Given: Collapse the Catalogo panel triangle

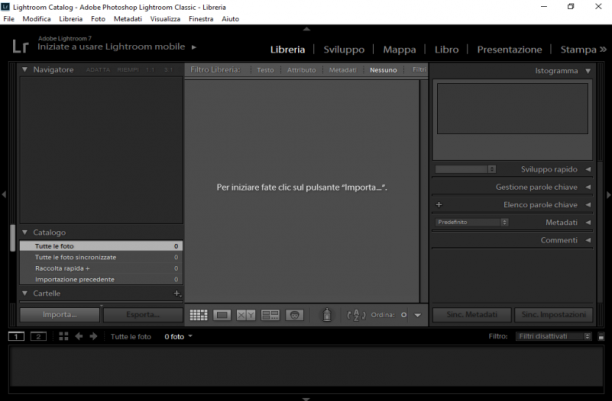Looking at the screenshot, I should (x=25, y=232).
